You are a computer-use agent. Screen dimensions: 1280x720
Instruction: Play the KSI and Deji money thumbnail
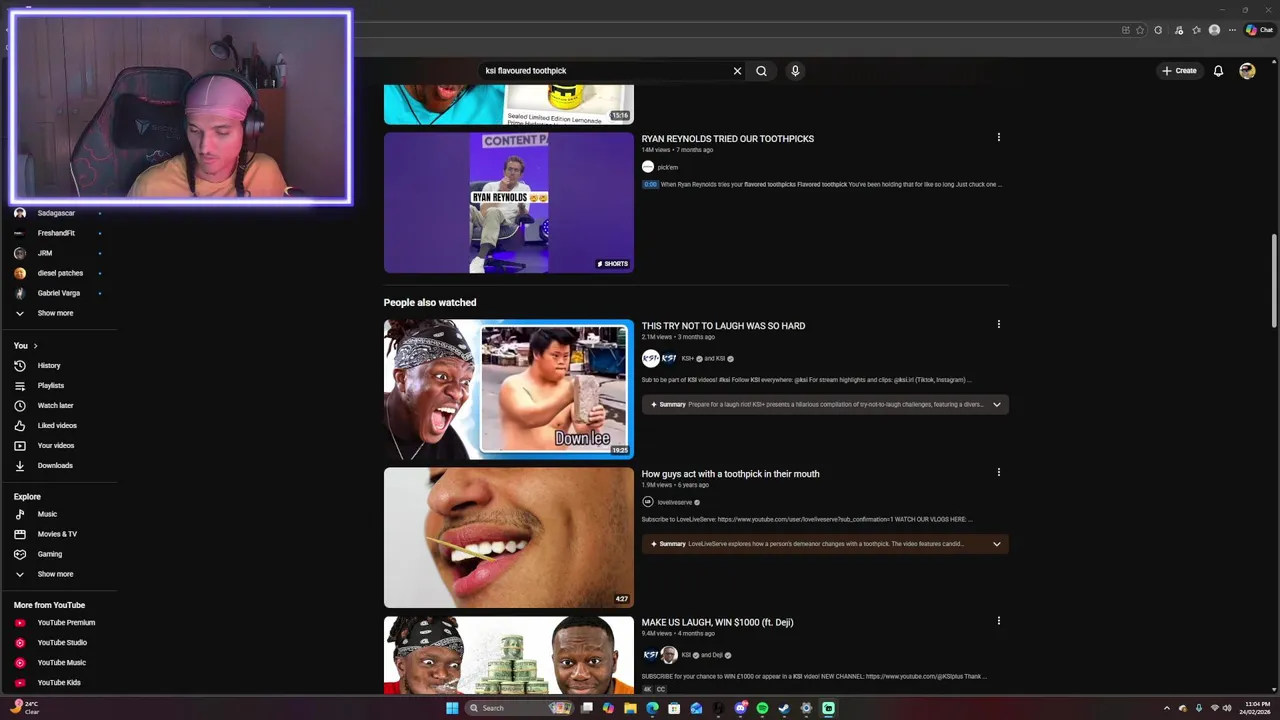point(509,655)
